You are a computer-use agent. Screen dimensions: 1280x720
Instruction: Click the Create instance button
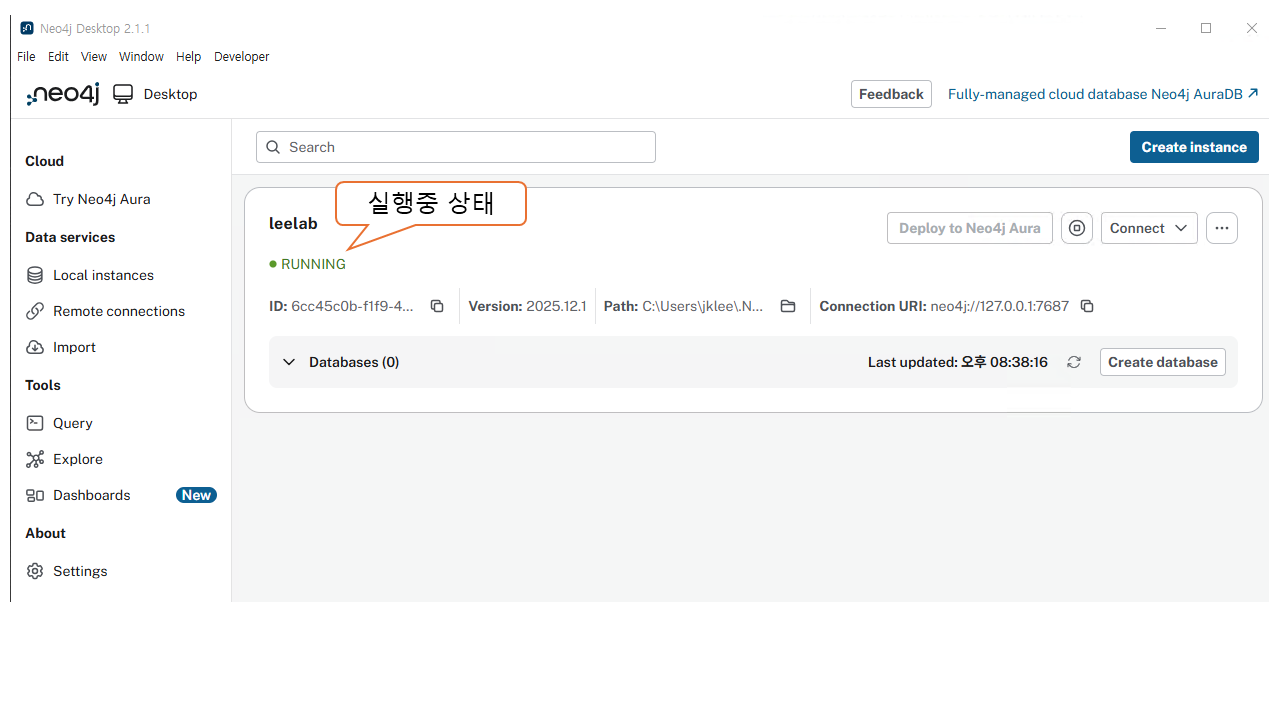pos(1193,147)
